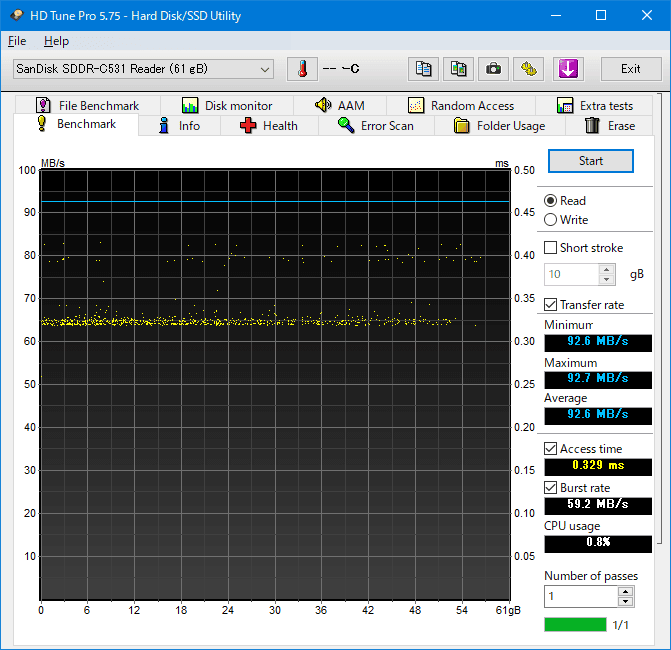671x650 pixels.
Task: Enable the Short stroke checkbox
Action: (x=551, y=248)
